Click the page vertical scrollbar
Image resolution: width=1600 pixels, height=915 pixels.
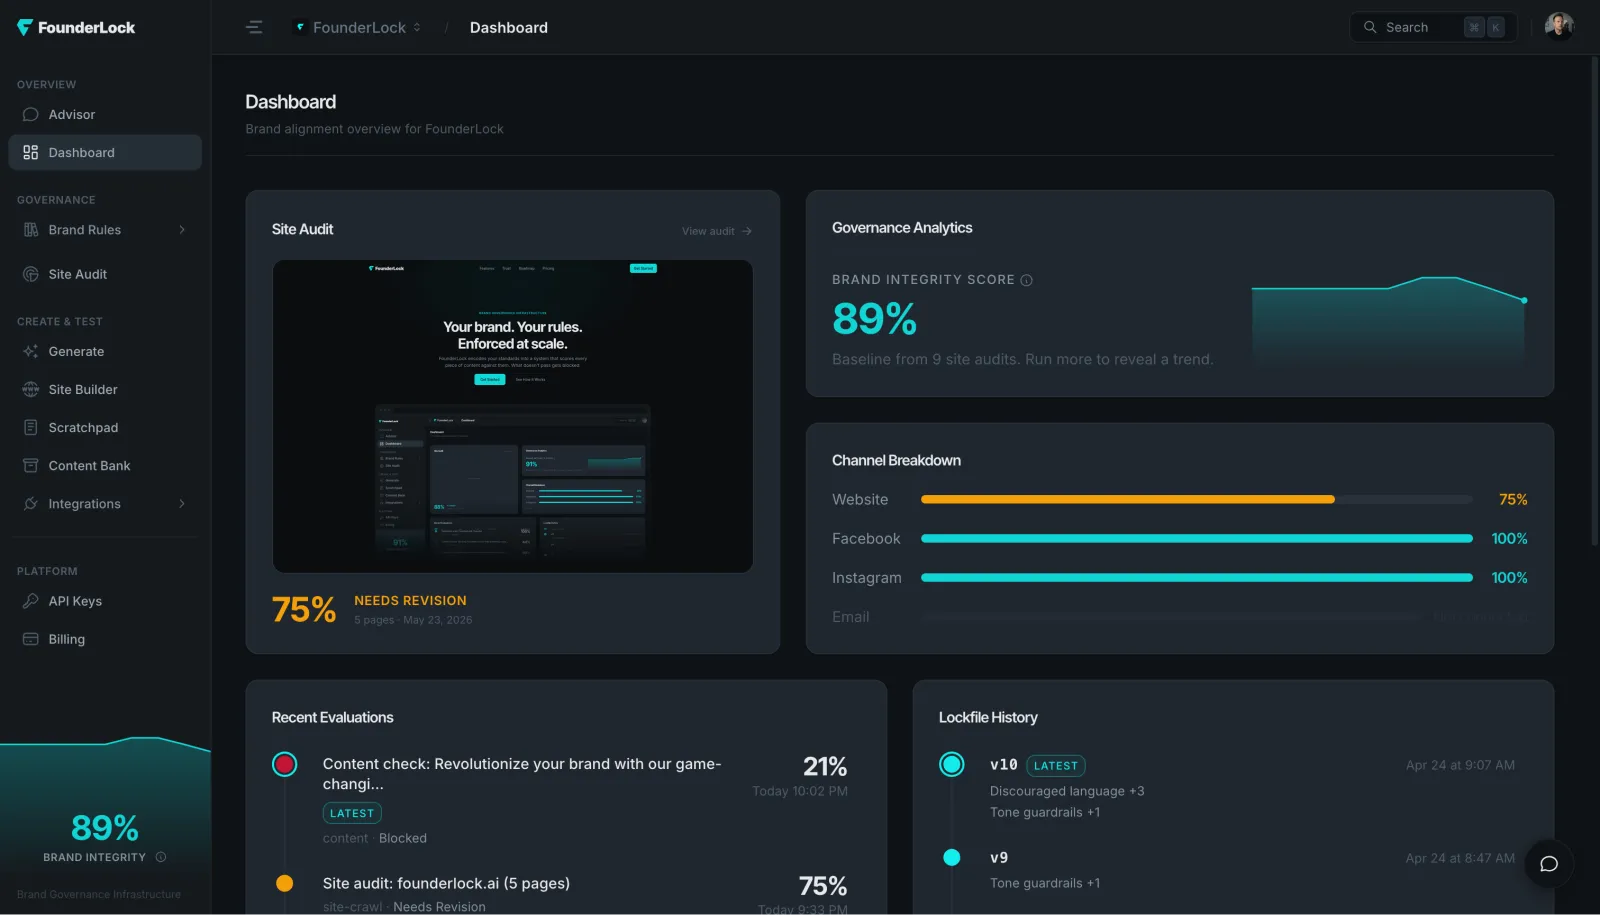click(1594, 300)
